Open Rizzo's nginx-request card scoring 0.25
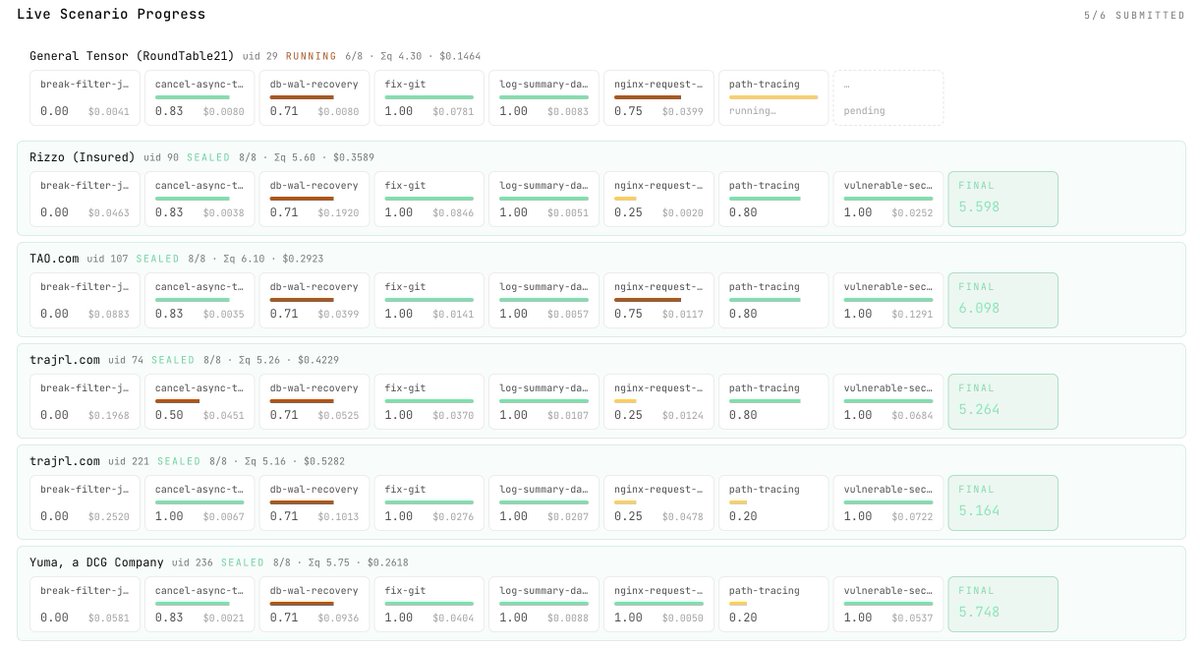 click(659, 199)
